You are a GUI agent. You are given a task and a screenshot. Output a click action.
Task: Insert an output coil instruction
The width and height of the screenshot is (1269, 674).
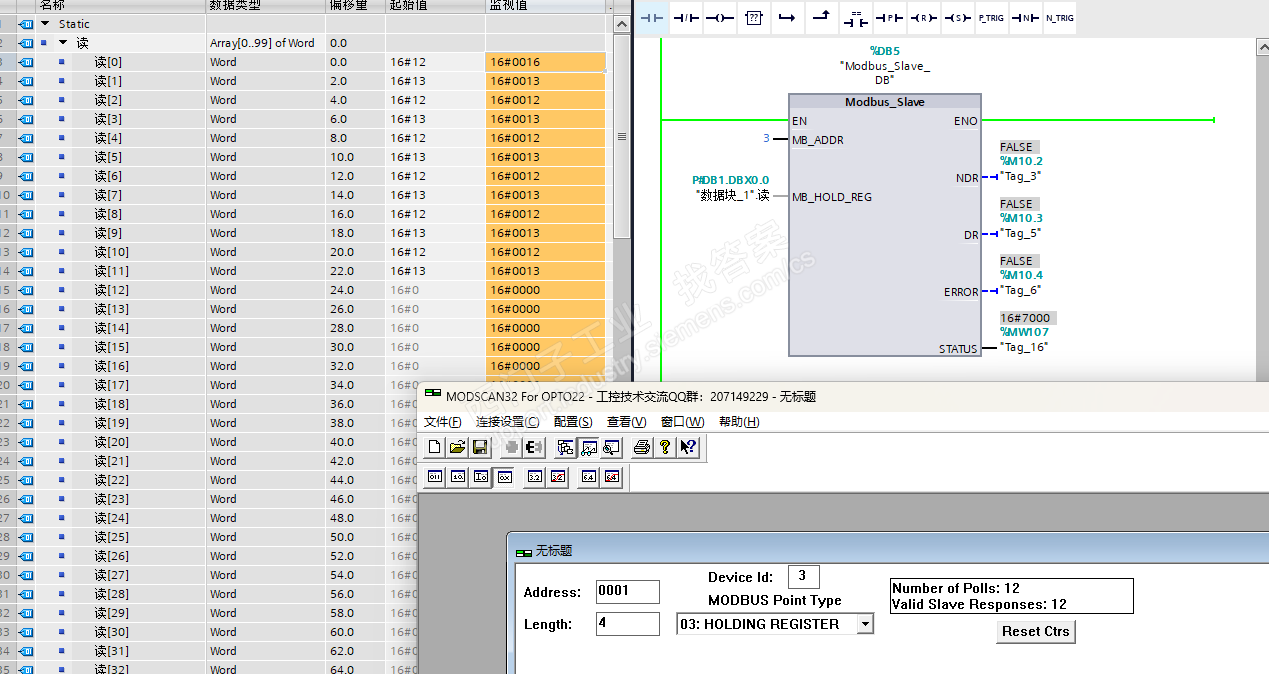[x=720, y=18]
